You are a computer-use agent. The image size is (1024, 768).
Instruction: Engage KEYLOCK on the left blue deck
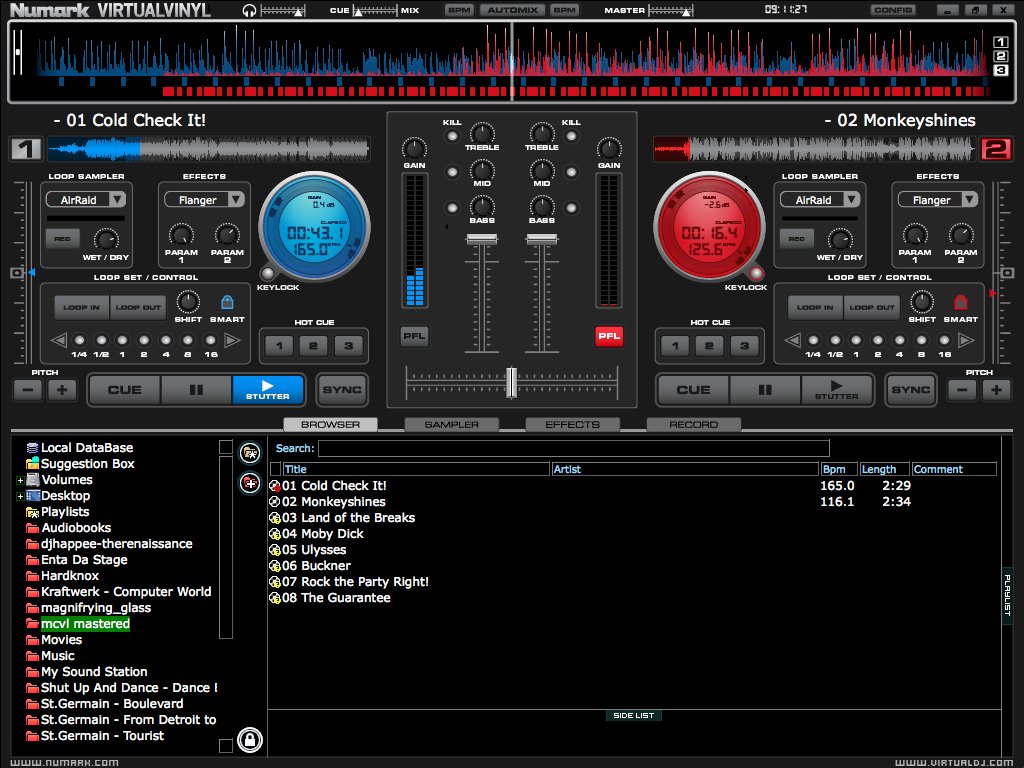point(267,272)
